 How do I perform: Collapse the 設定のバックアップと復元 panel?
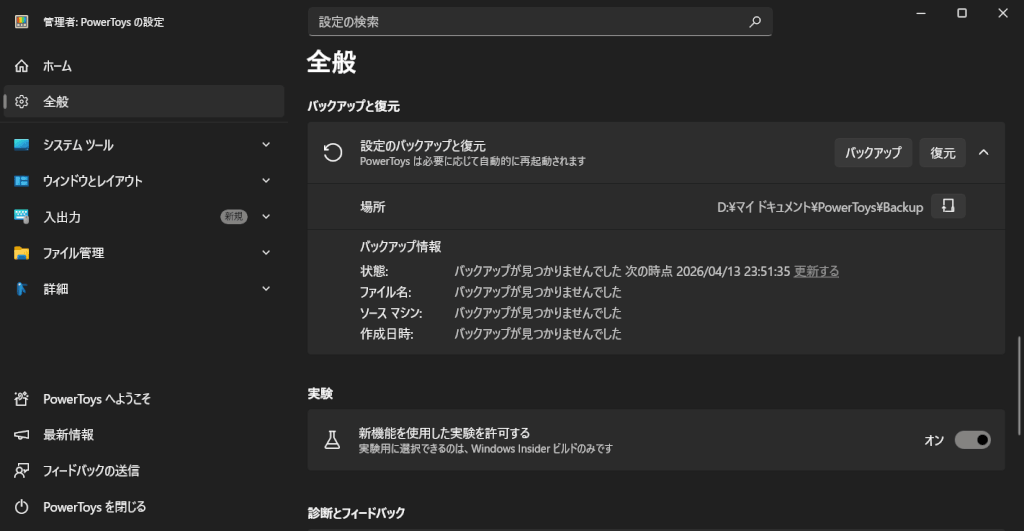tap(983, 153)
